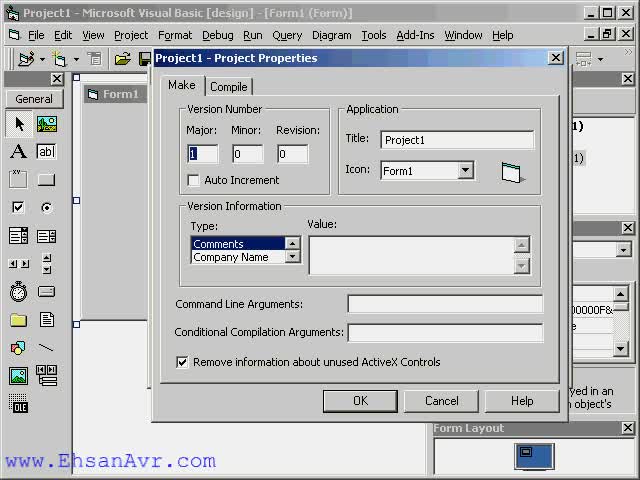Select the Line control tool
This screenshot has width=640, height=480.
(47, 347)
